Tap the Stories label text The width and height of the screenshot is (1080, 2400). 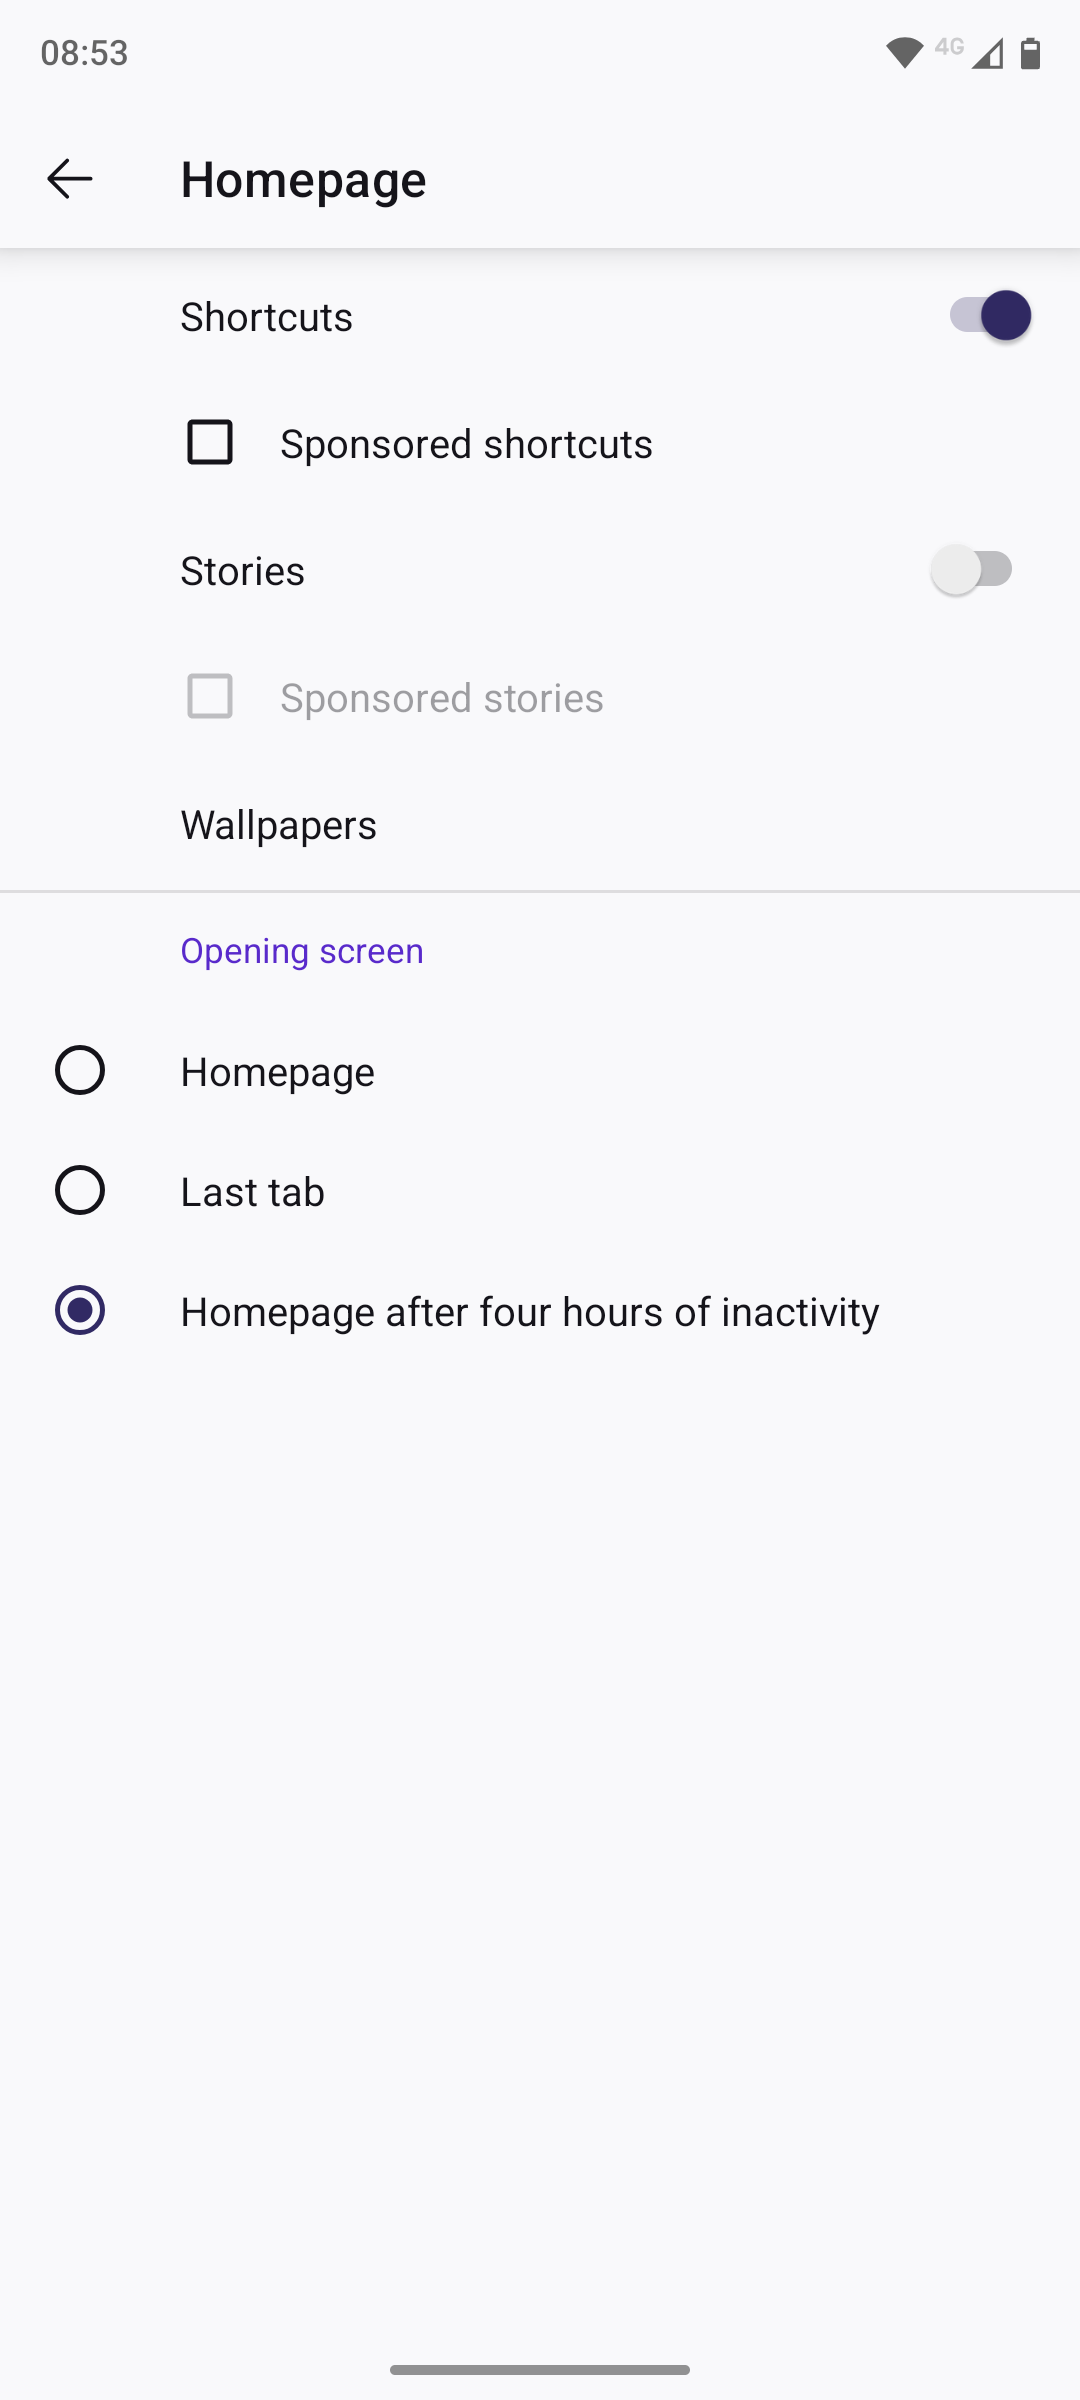(242, 571)
